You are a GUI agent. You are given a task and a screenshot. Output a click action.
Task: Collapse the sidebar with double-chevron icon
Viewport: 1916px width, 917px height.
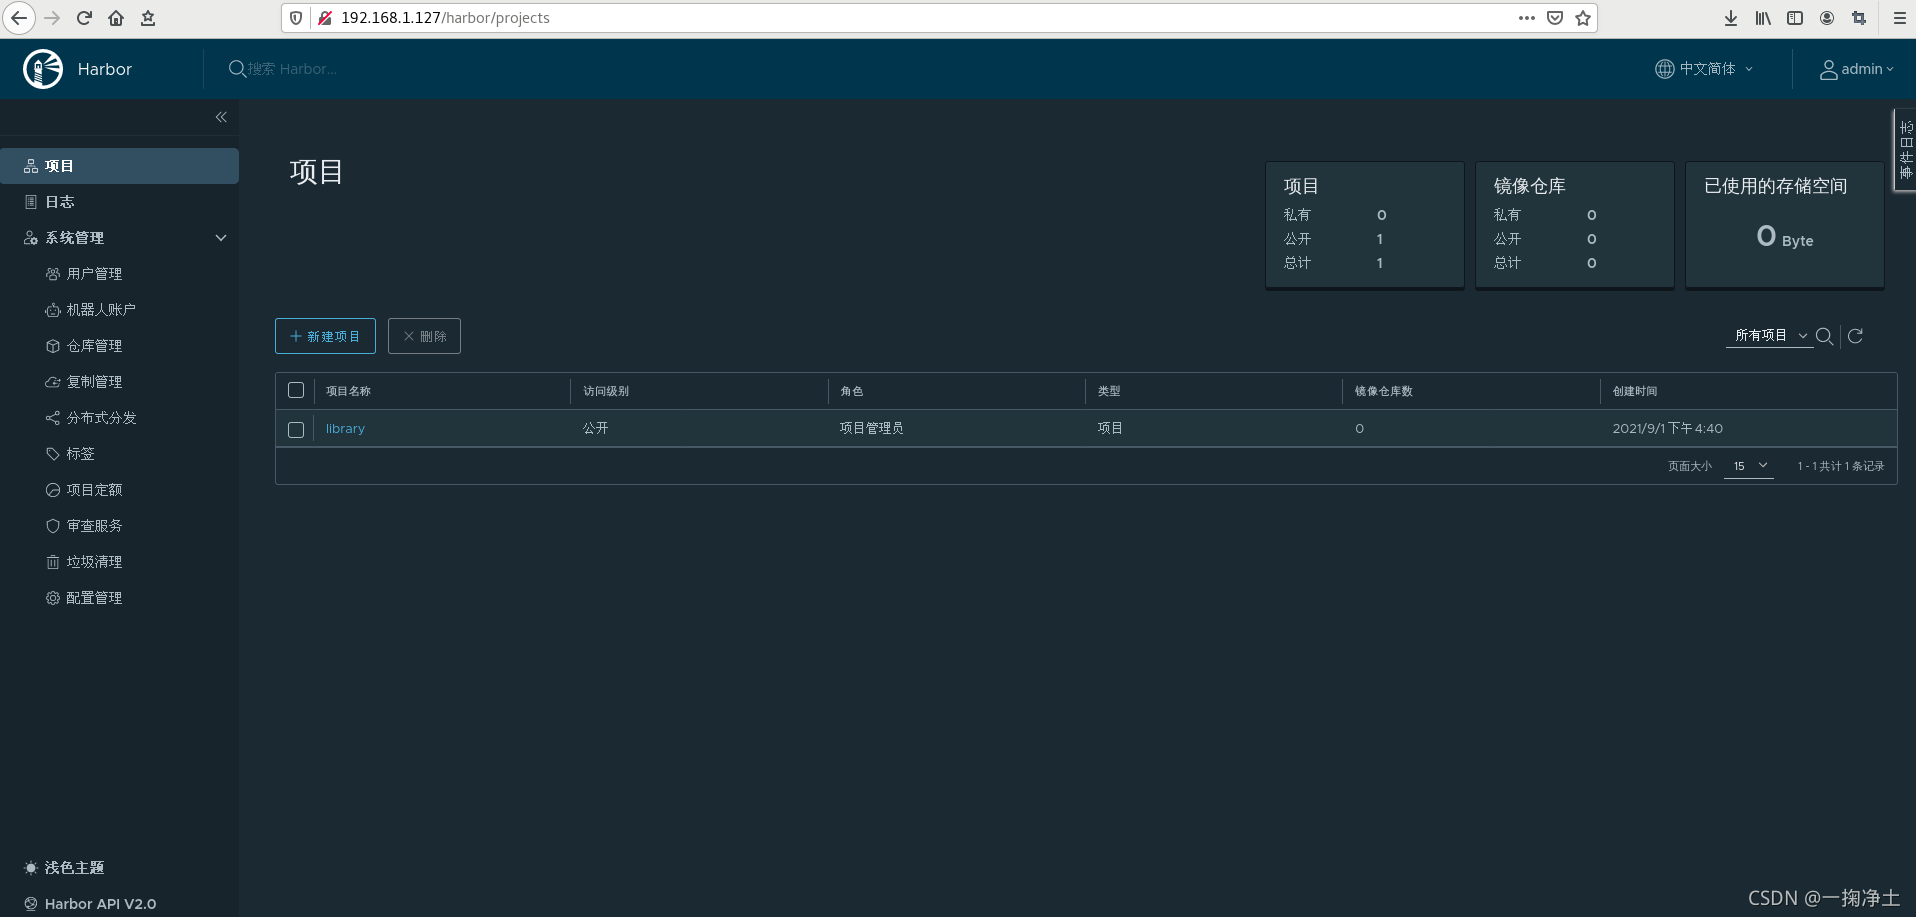tap(221, 117)
